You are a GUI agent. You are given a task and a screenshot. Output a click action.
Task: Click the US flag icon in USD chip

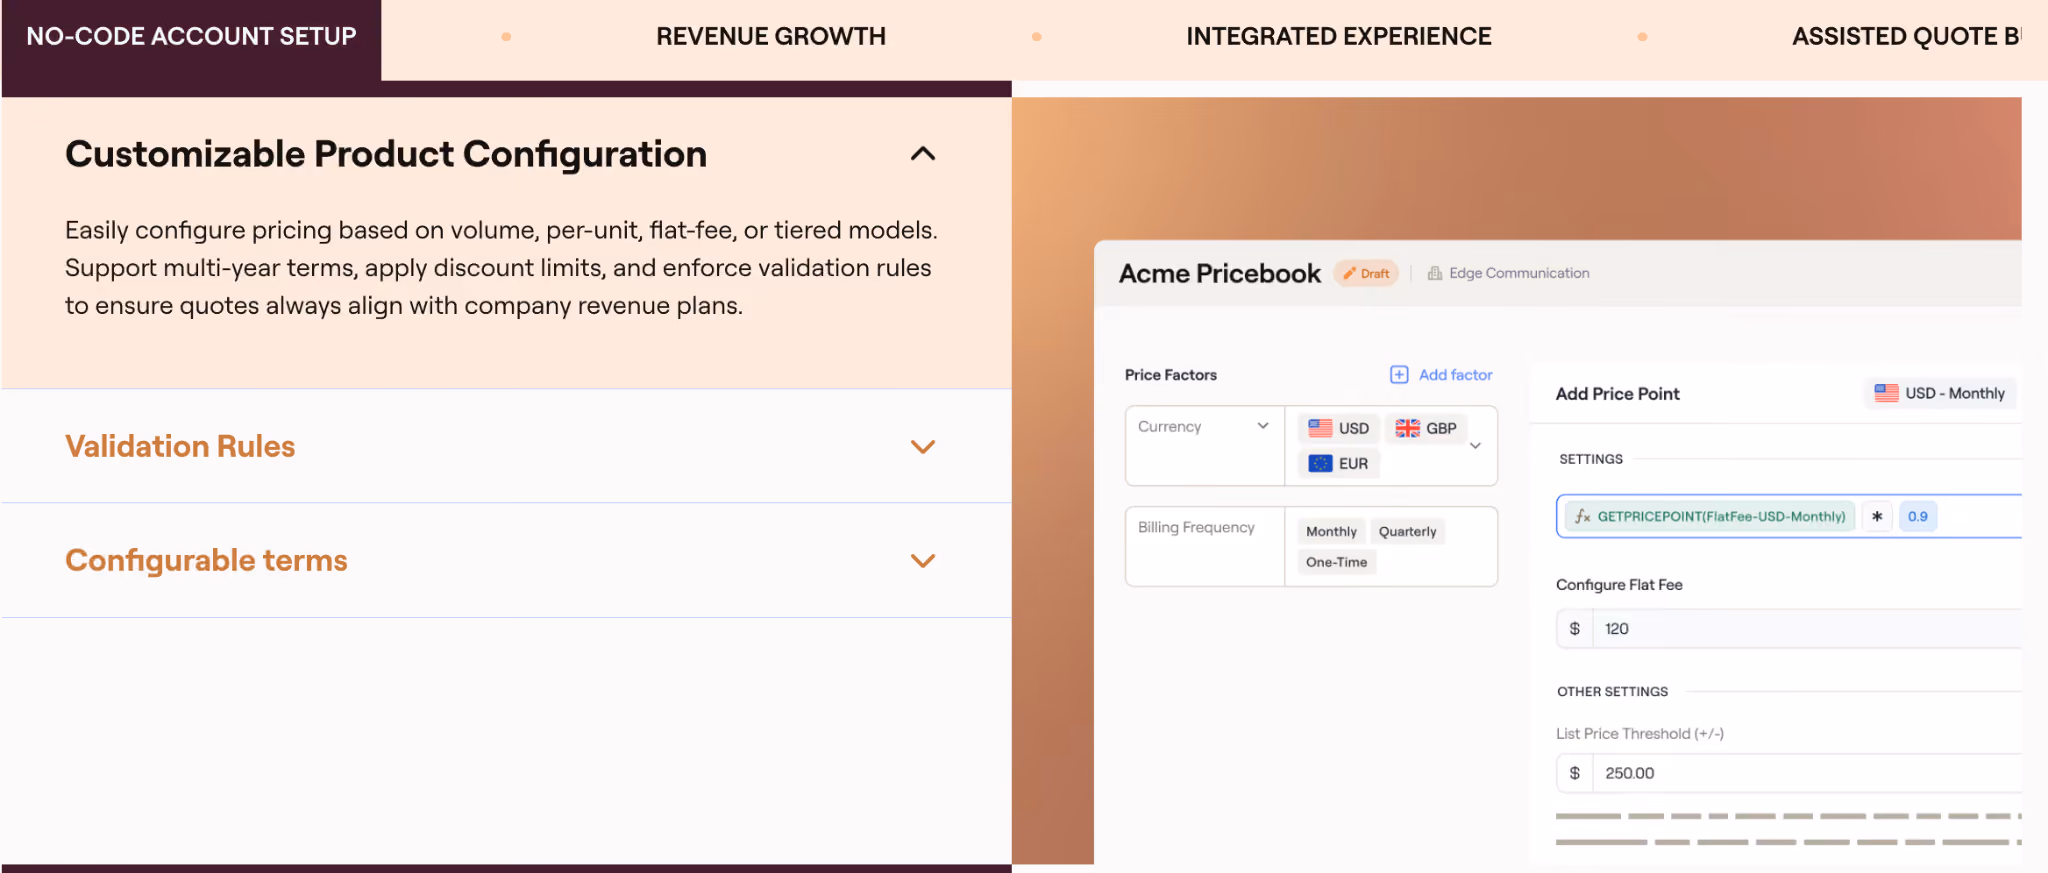click(1320, 428)
